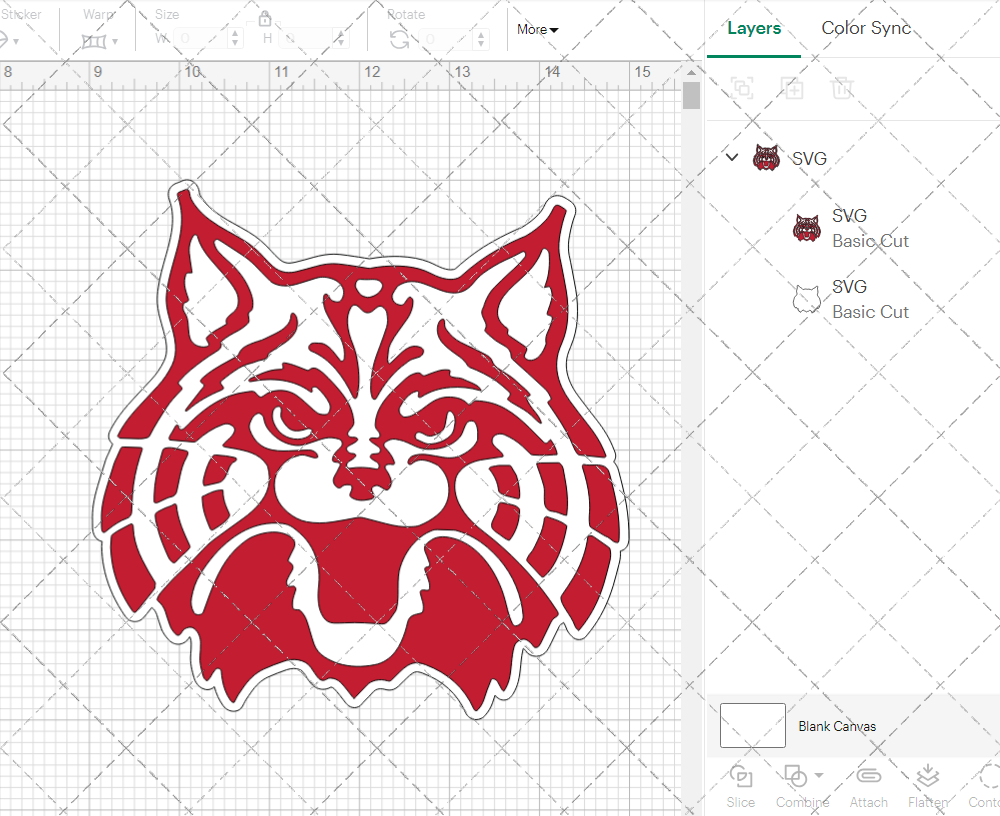Open the More options dropdown

[x=537, y=30]
